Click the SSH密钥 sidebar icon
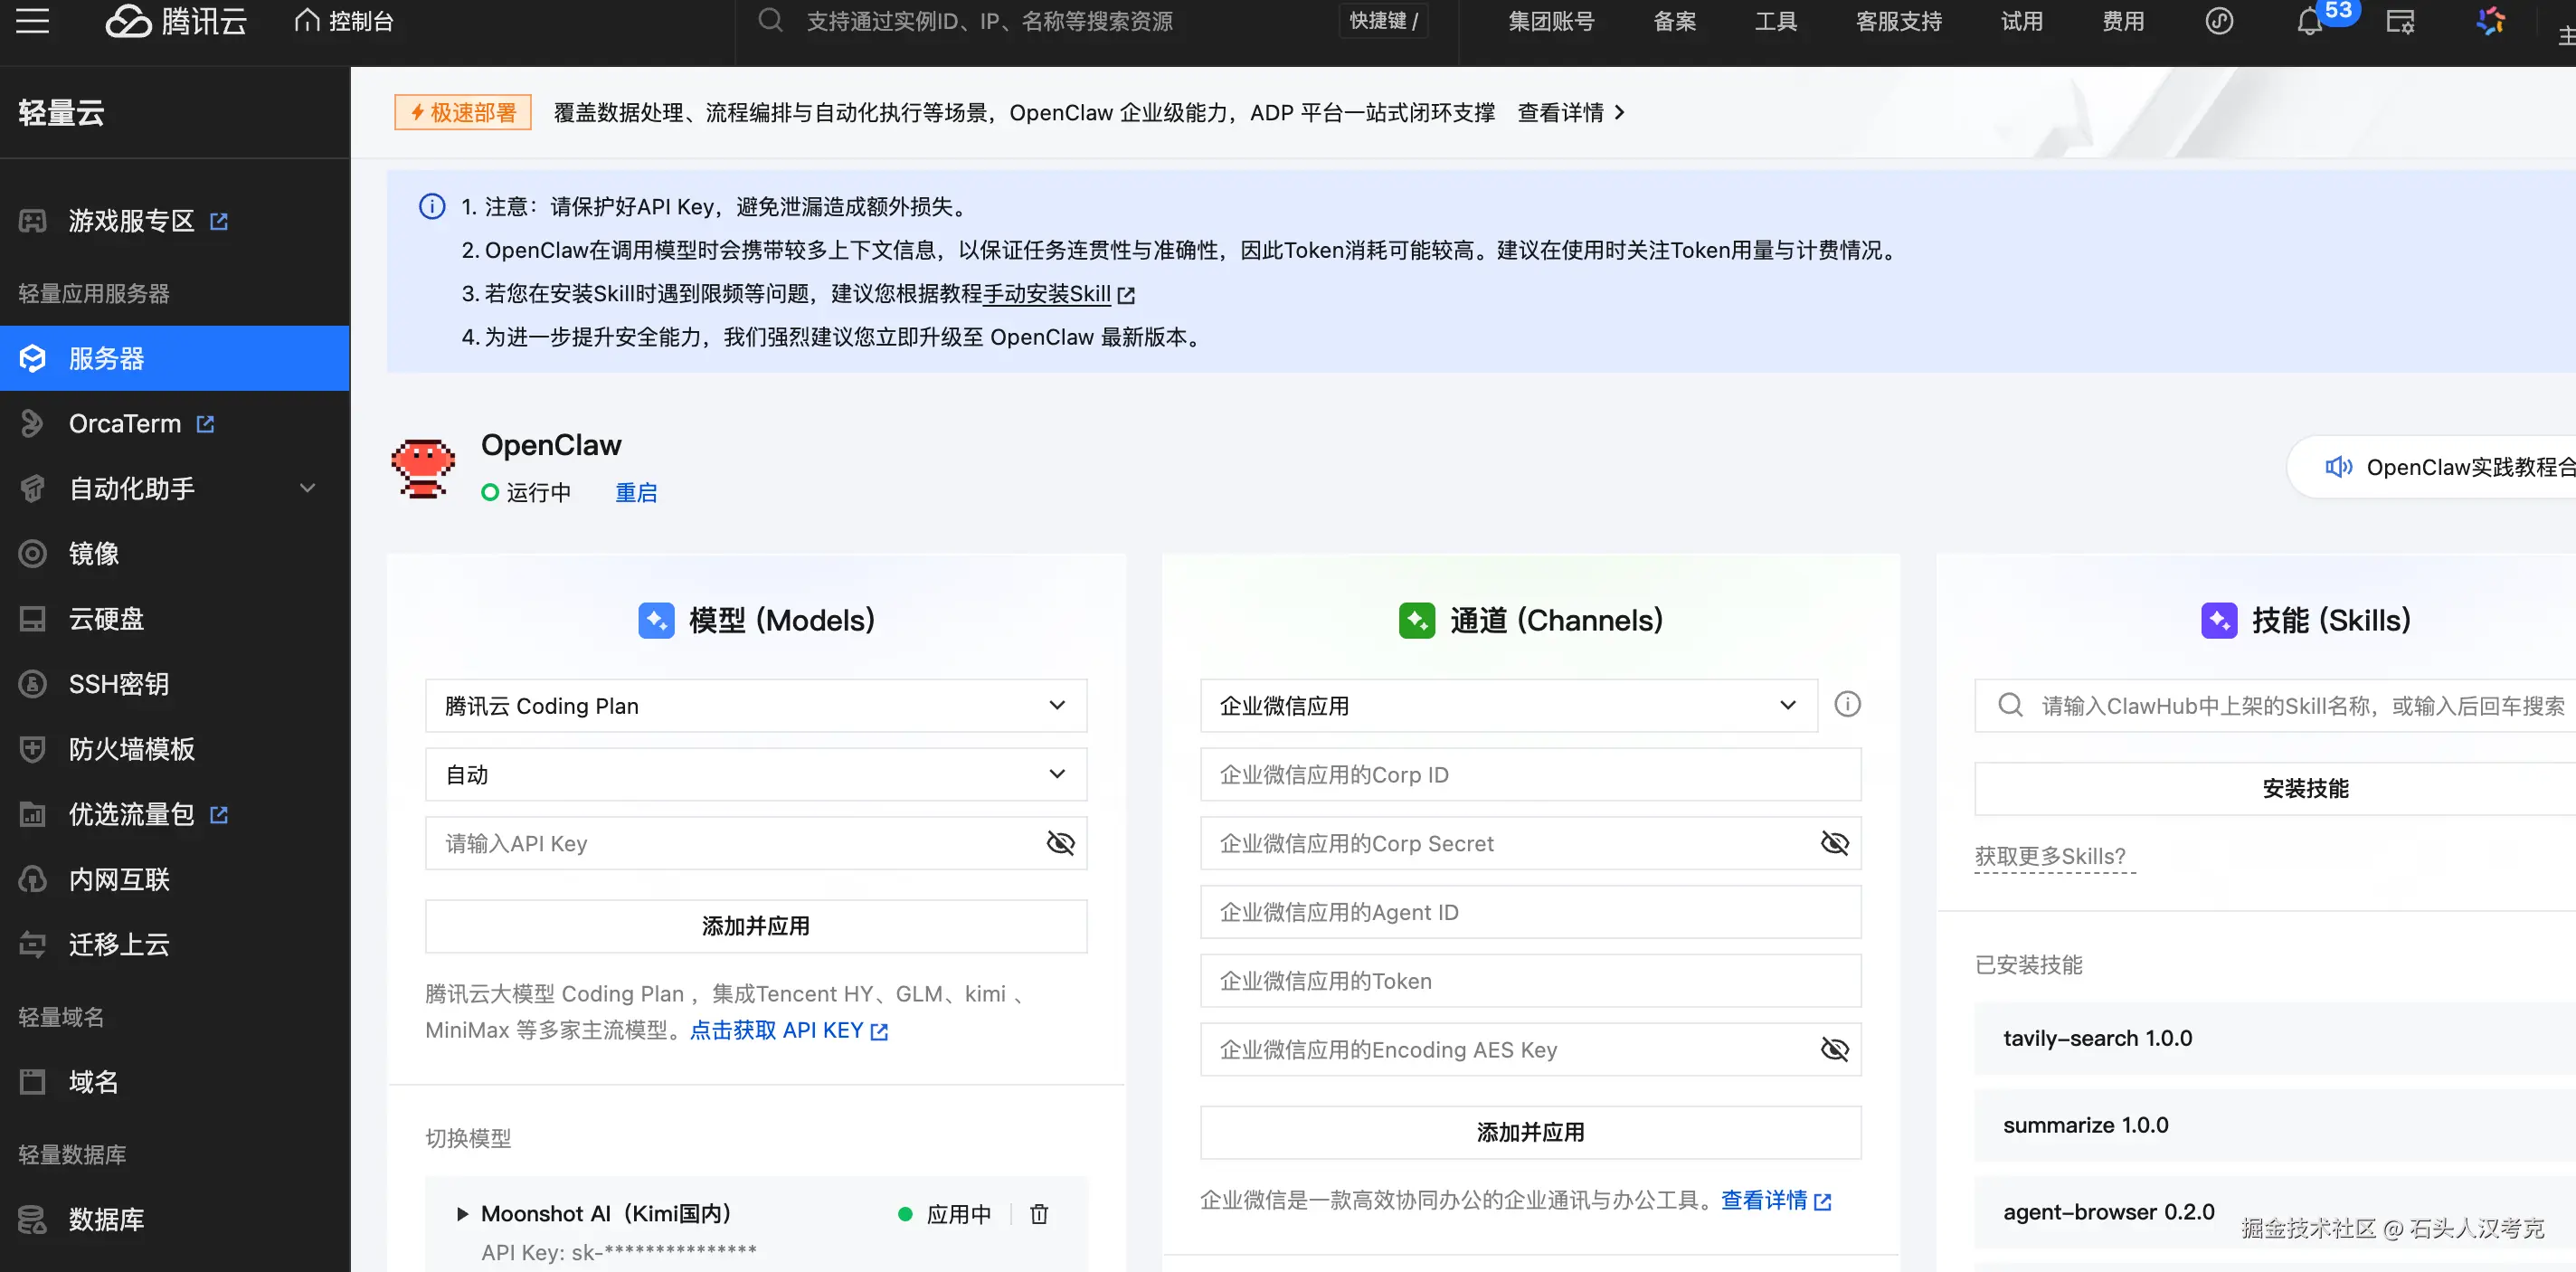Viewport: 2576px width, 1272px height. [33, 684]
